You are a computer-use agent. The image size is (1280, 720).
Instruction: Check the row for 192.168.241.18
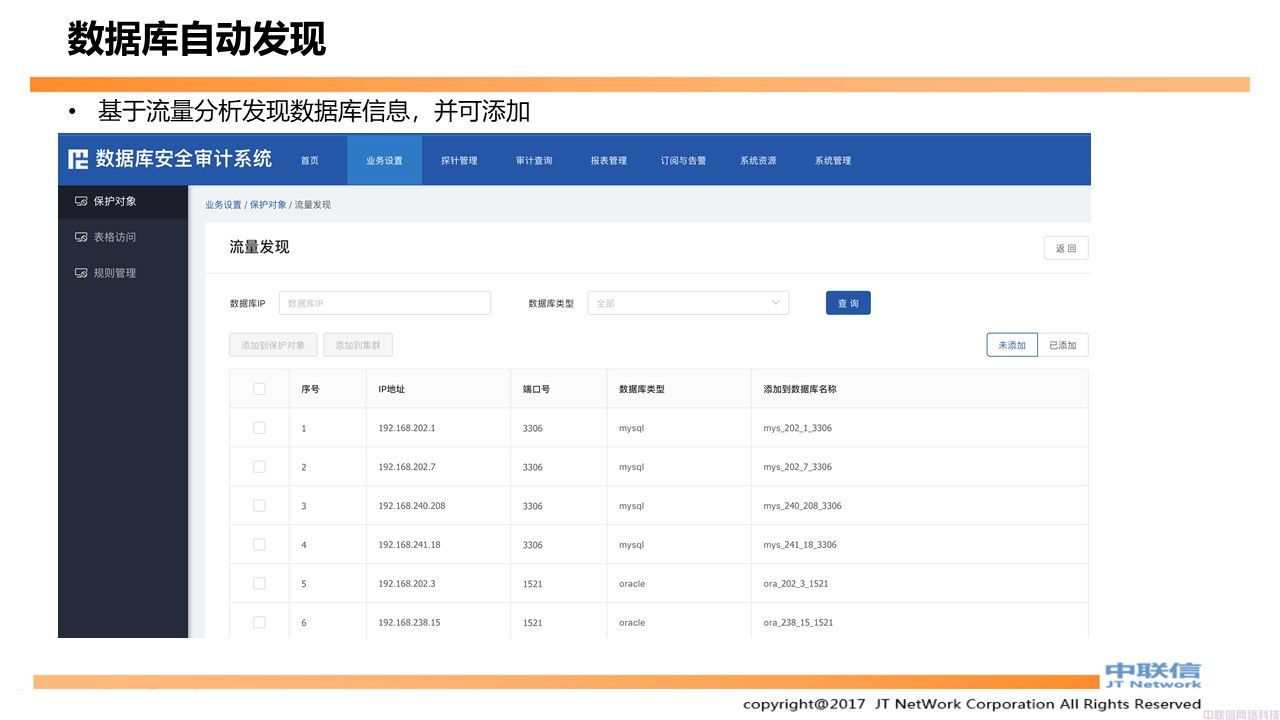[x=259, y=545]
